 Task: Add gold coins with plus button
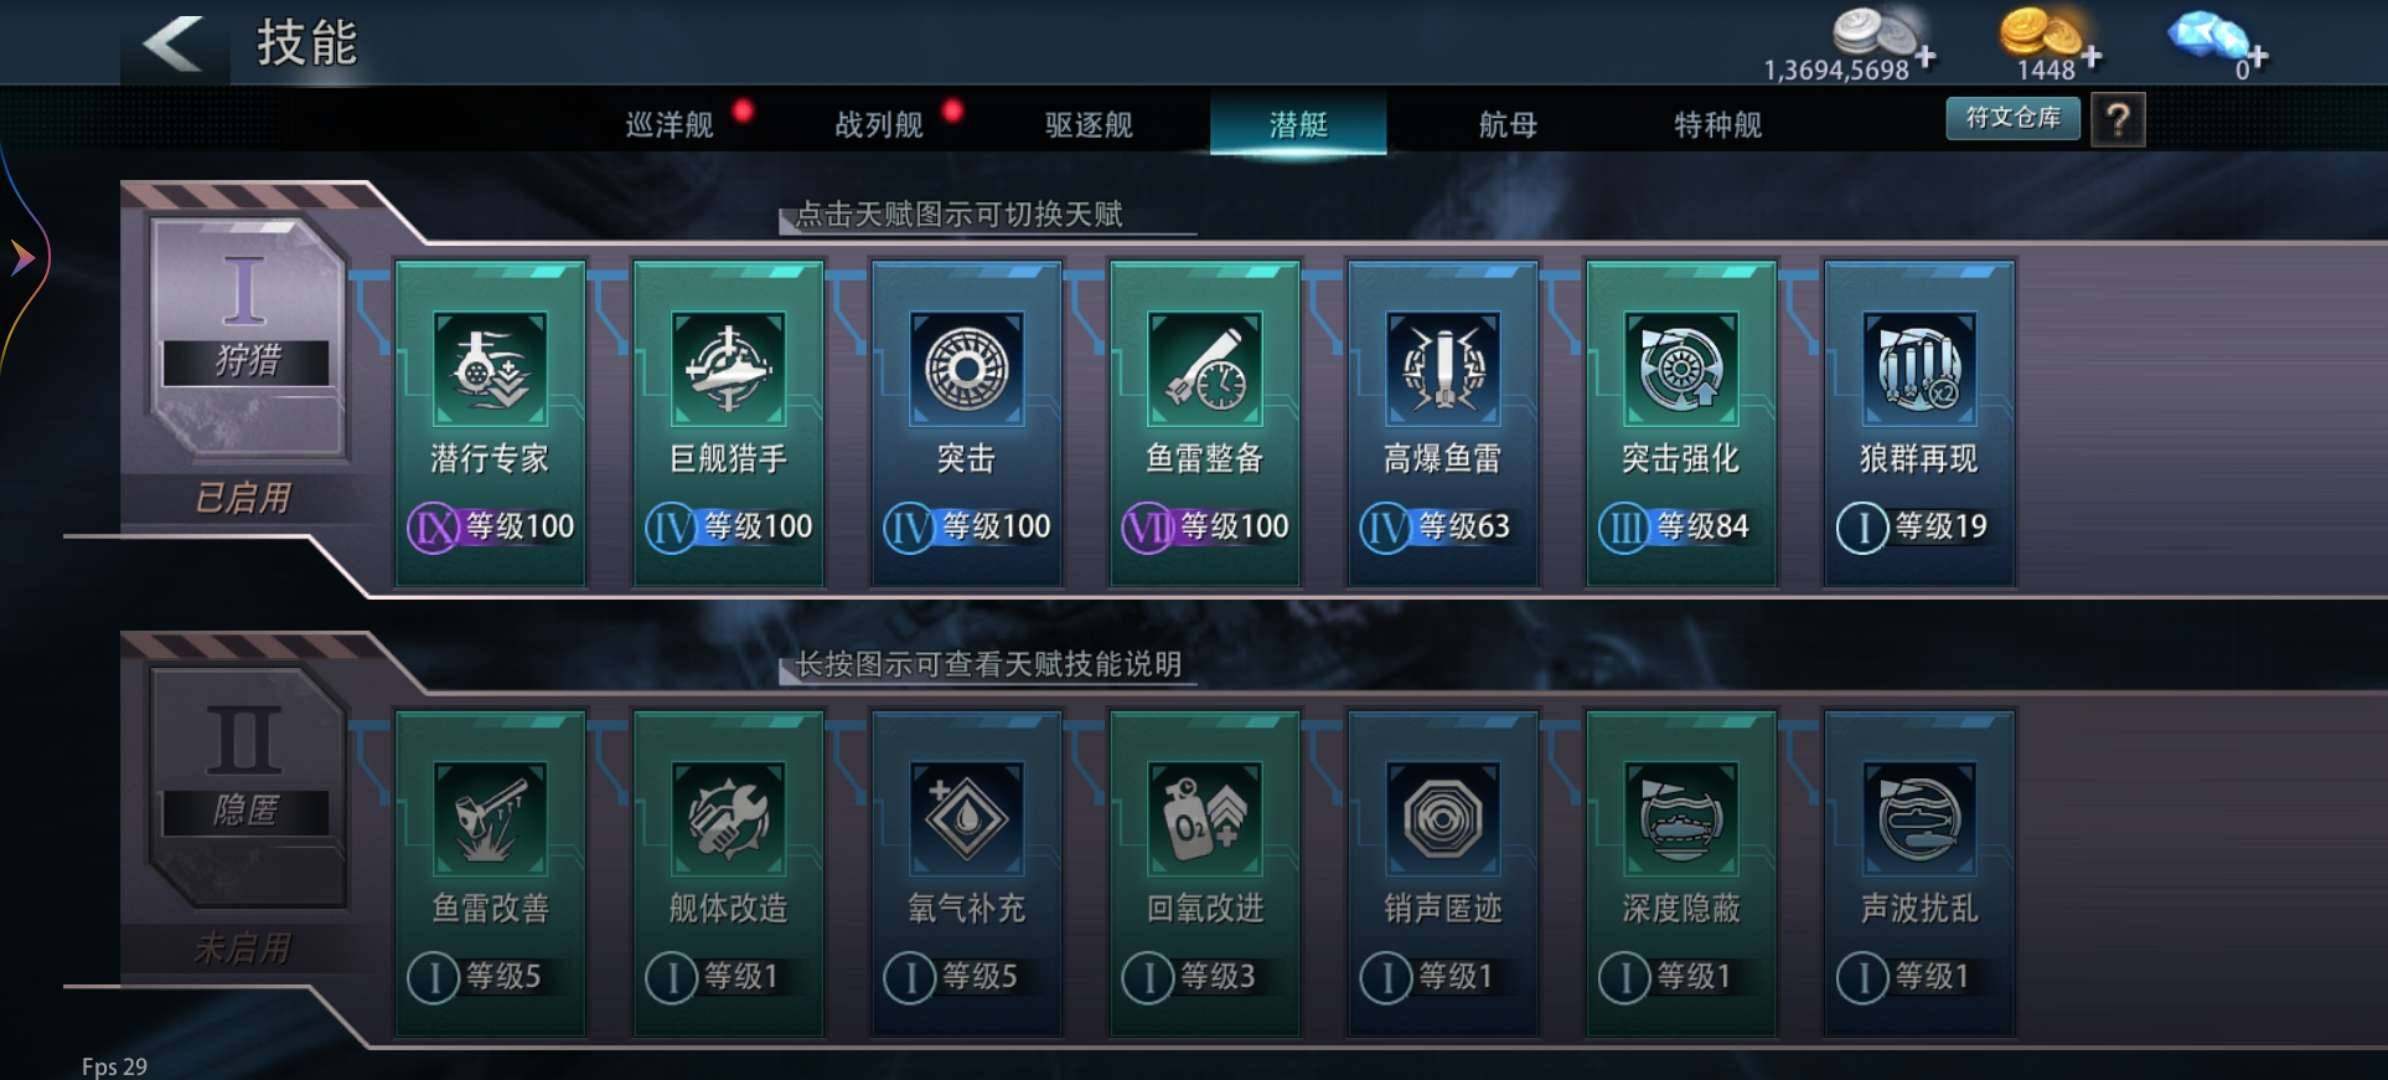pyautogui.click(x=2091, y=56)
